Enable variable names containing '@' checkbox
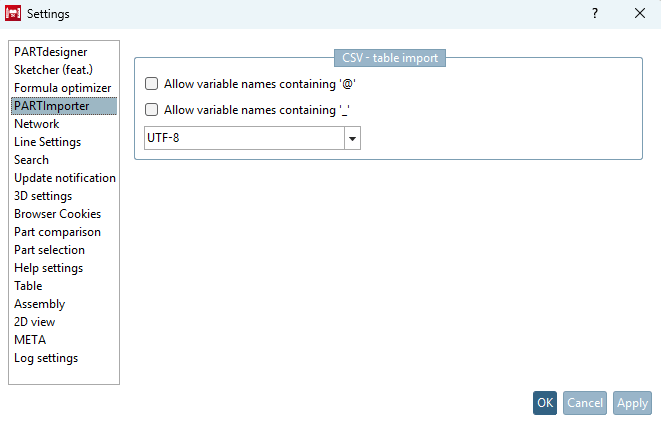 [152, 84]
